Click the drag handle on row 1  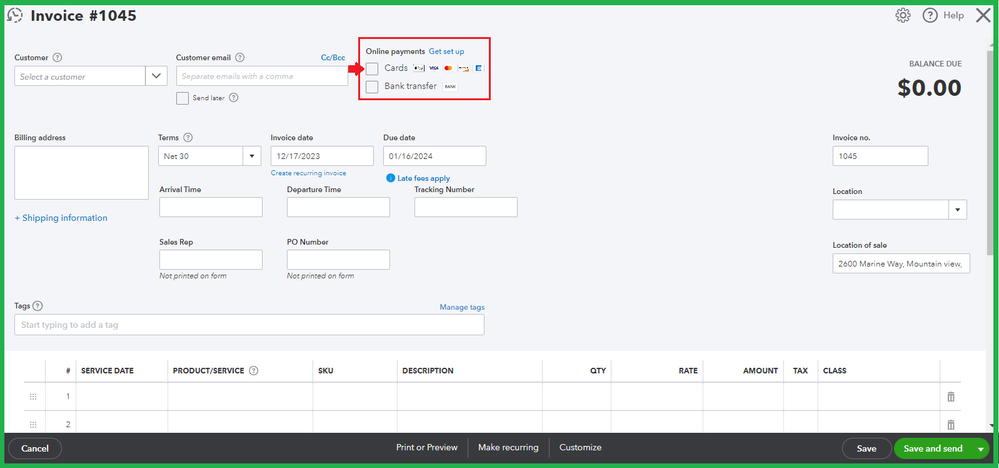click(x=33, y=397)
